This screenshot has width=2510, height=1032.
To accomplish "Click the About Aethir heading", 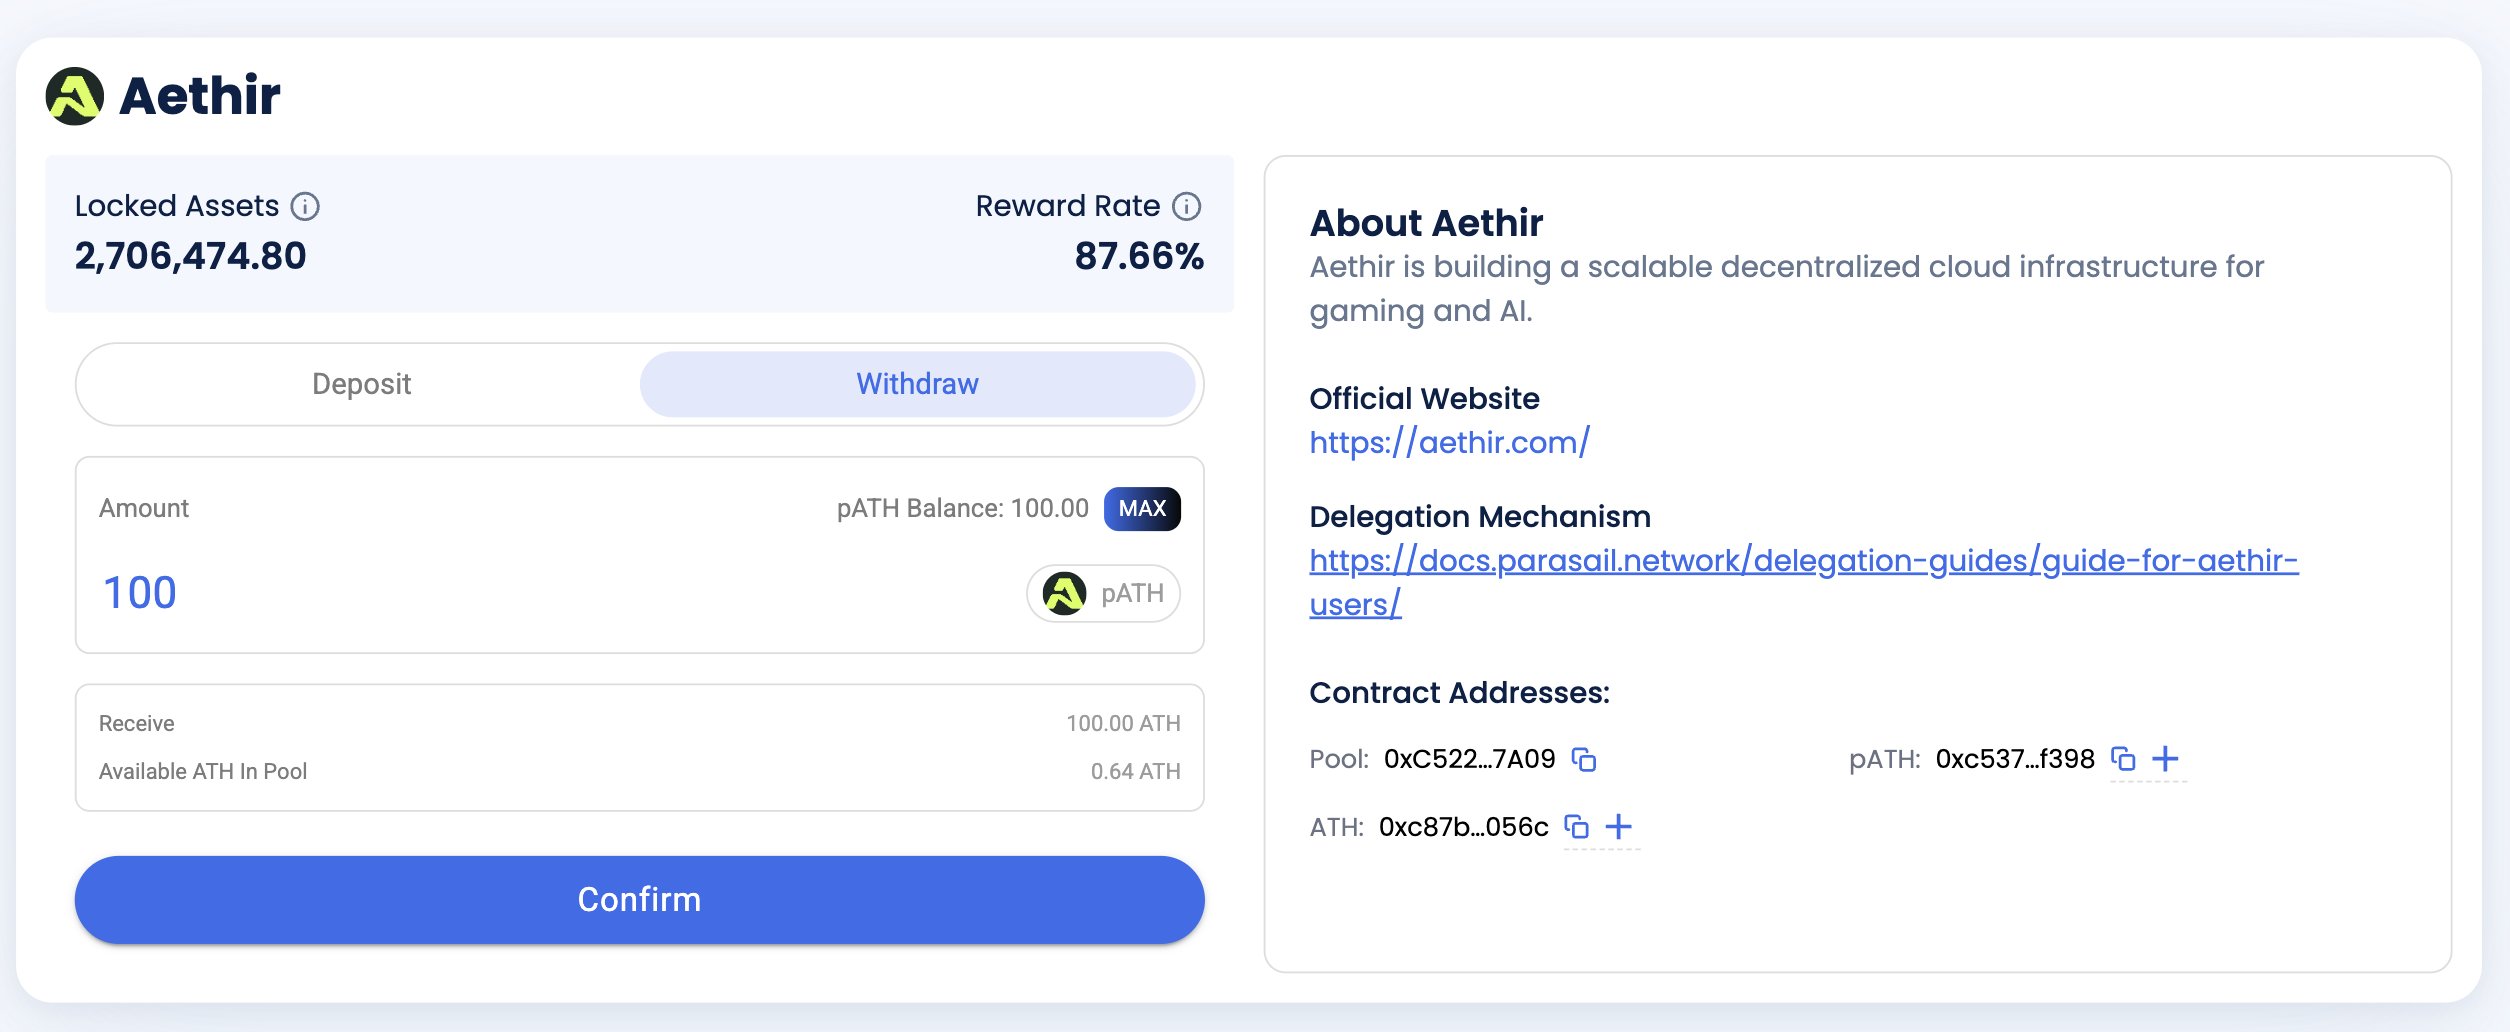I will click(1427, 223).
